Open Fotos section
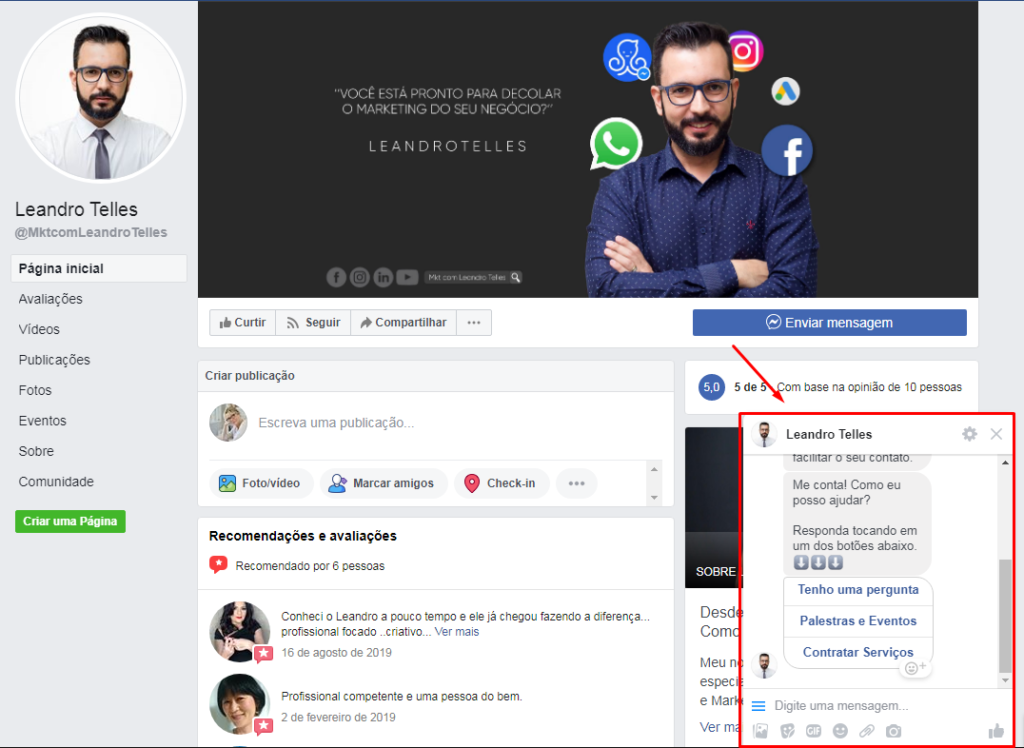1024x748 pixels. [x=35, y=390]
